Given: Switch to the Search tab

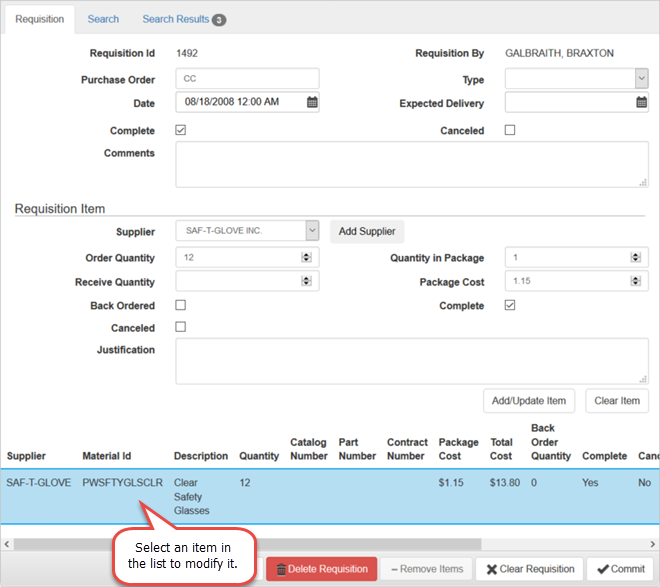Looking at the screenshot, I should click(103, 19).
